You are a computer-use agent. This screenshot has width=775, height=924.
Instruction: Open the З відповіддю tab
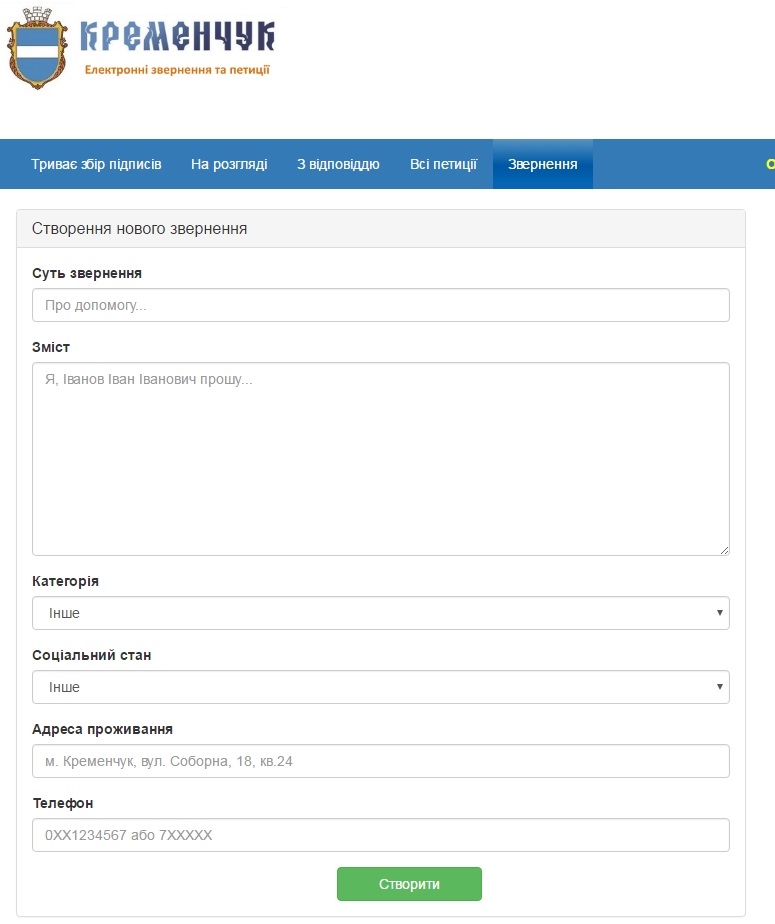pyautogui.click(x=338, y=164)
